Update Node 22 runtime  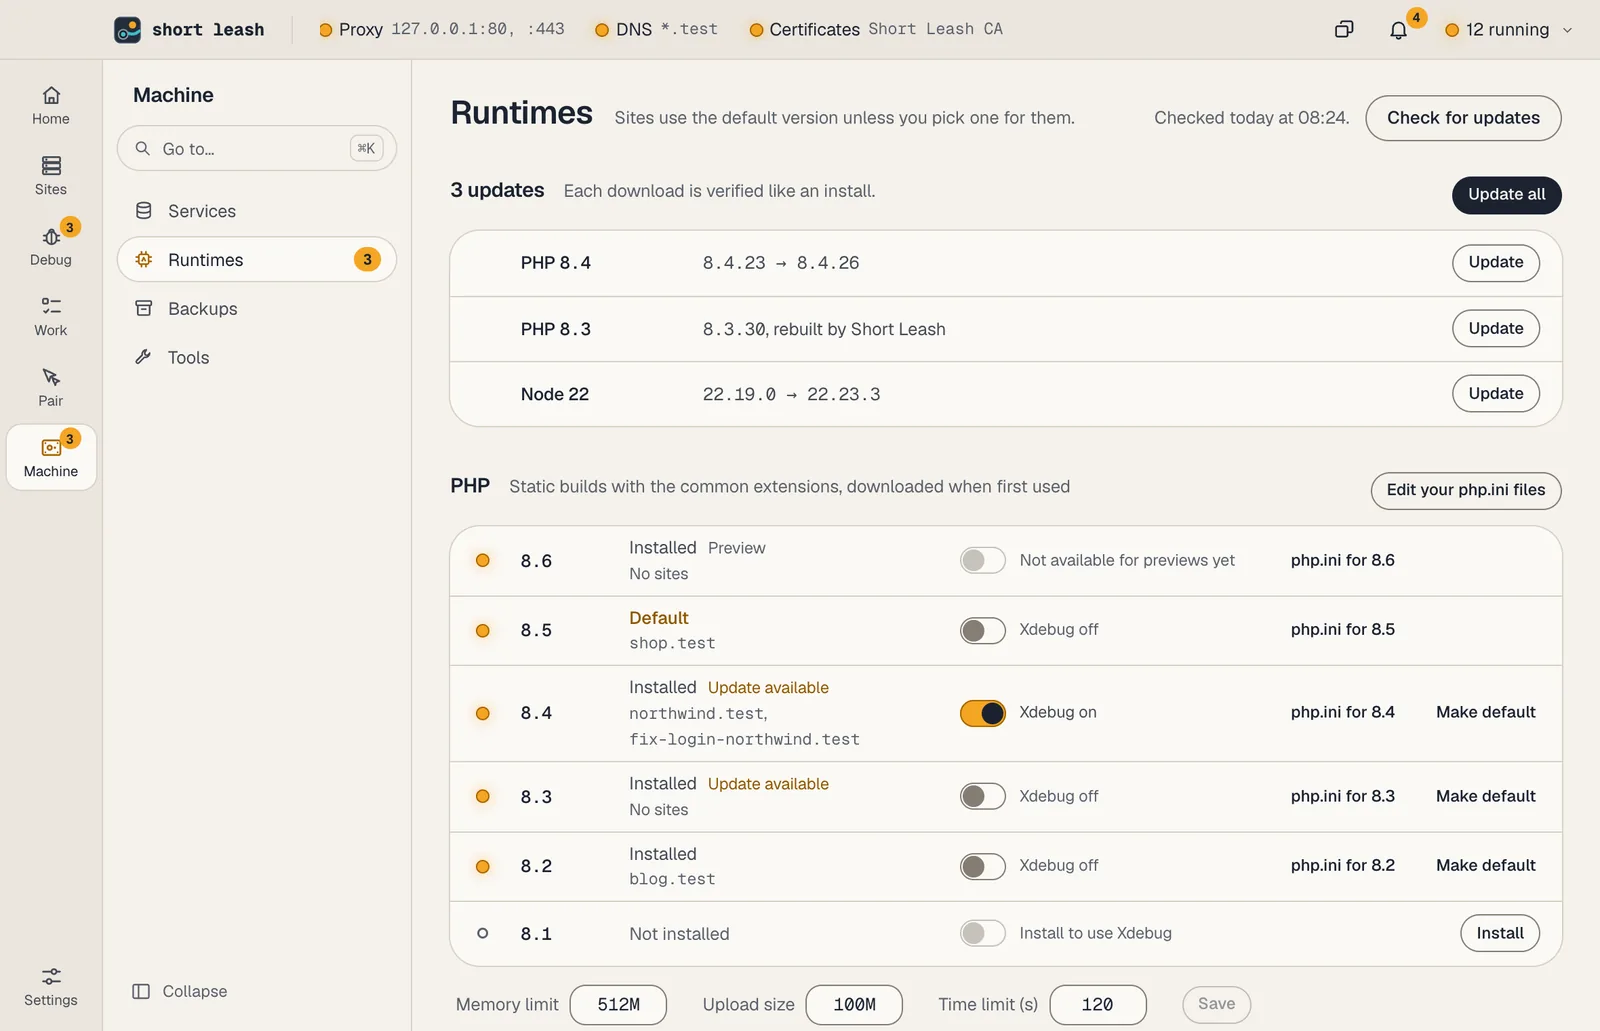pyautogui.click(x=1495, y=394)
